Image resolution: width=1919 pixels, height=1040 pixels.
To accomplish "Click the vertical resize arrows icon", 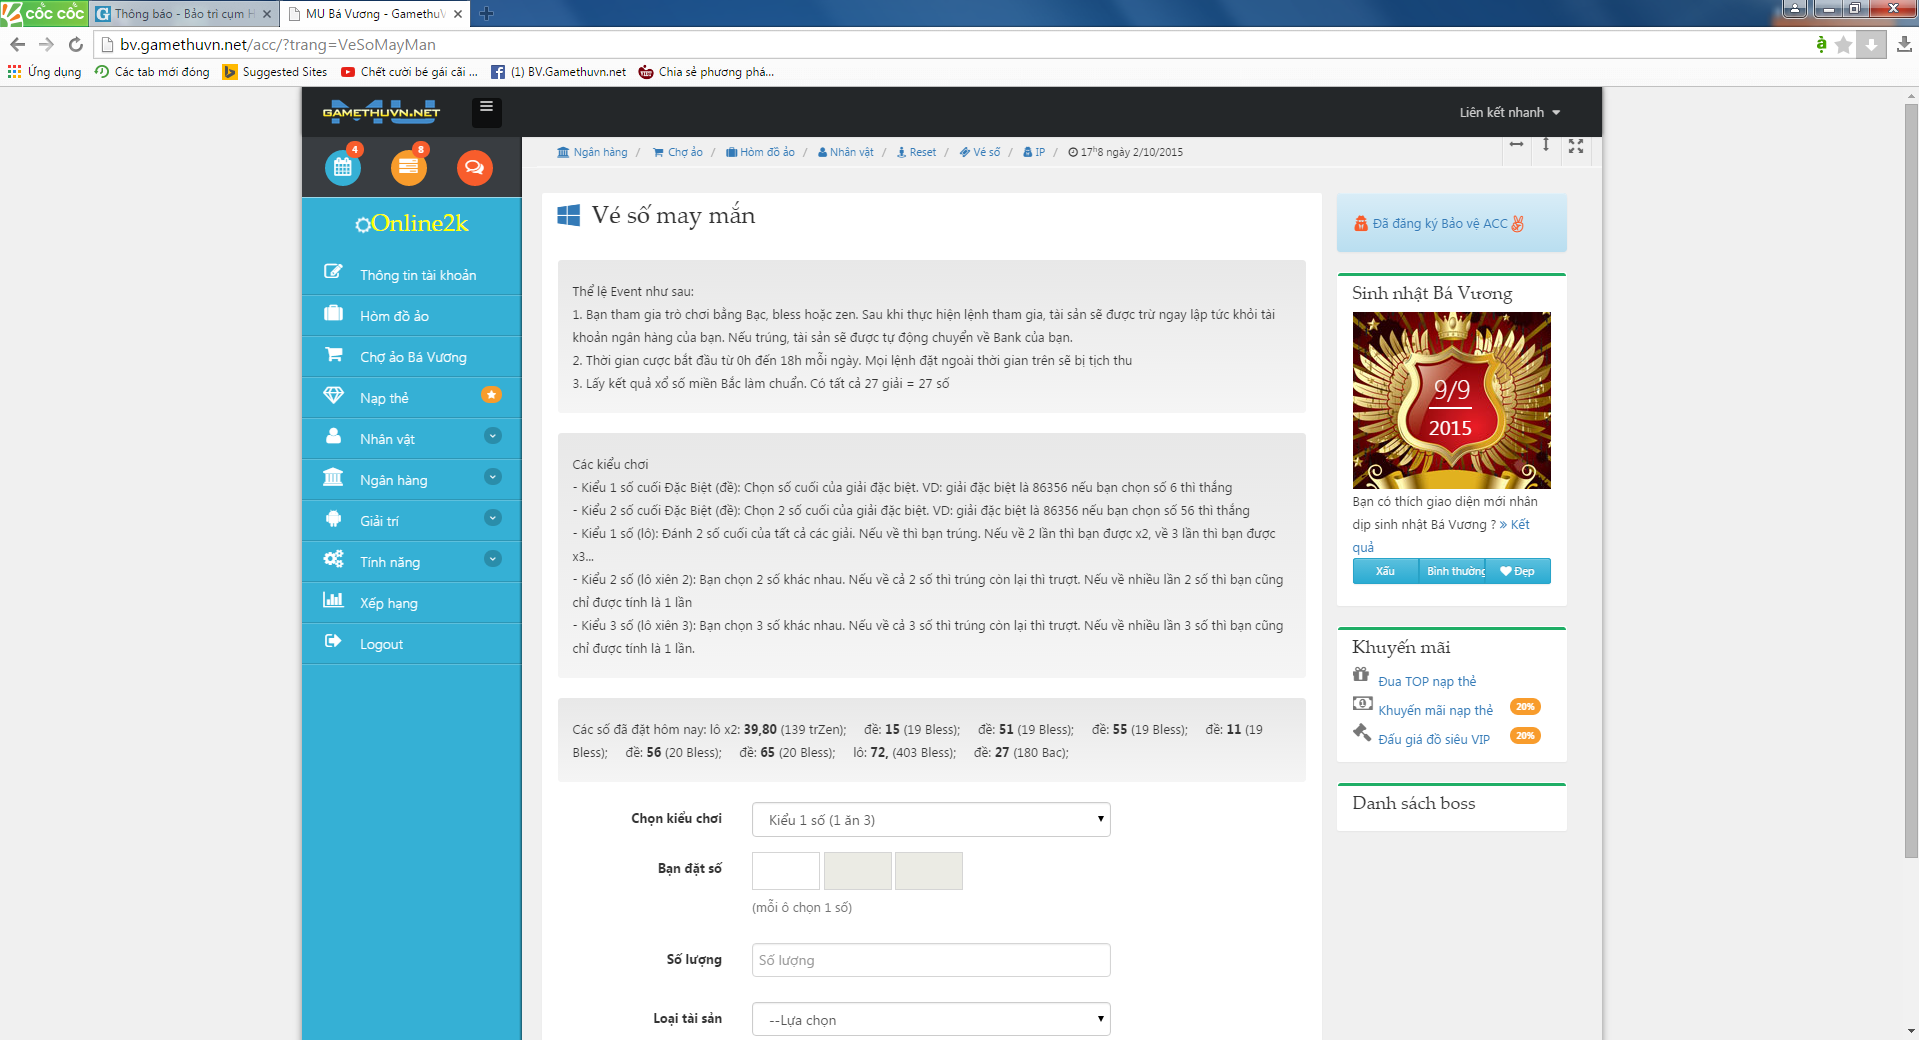I will pyautogui.click(x=1546, y=145).
